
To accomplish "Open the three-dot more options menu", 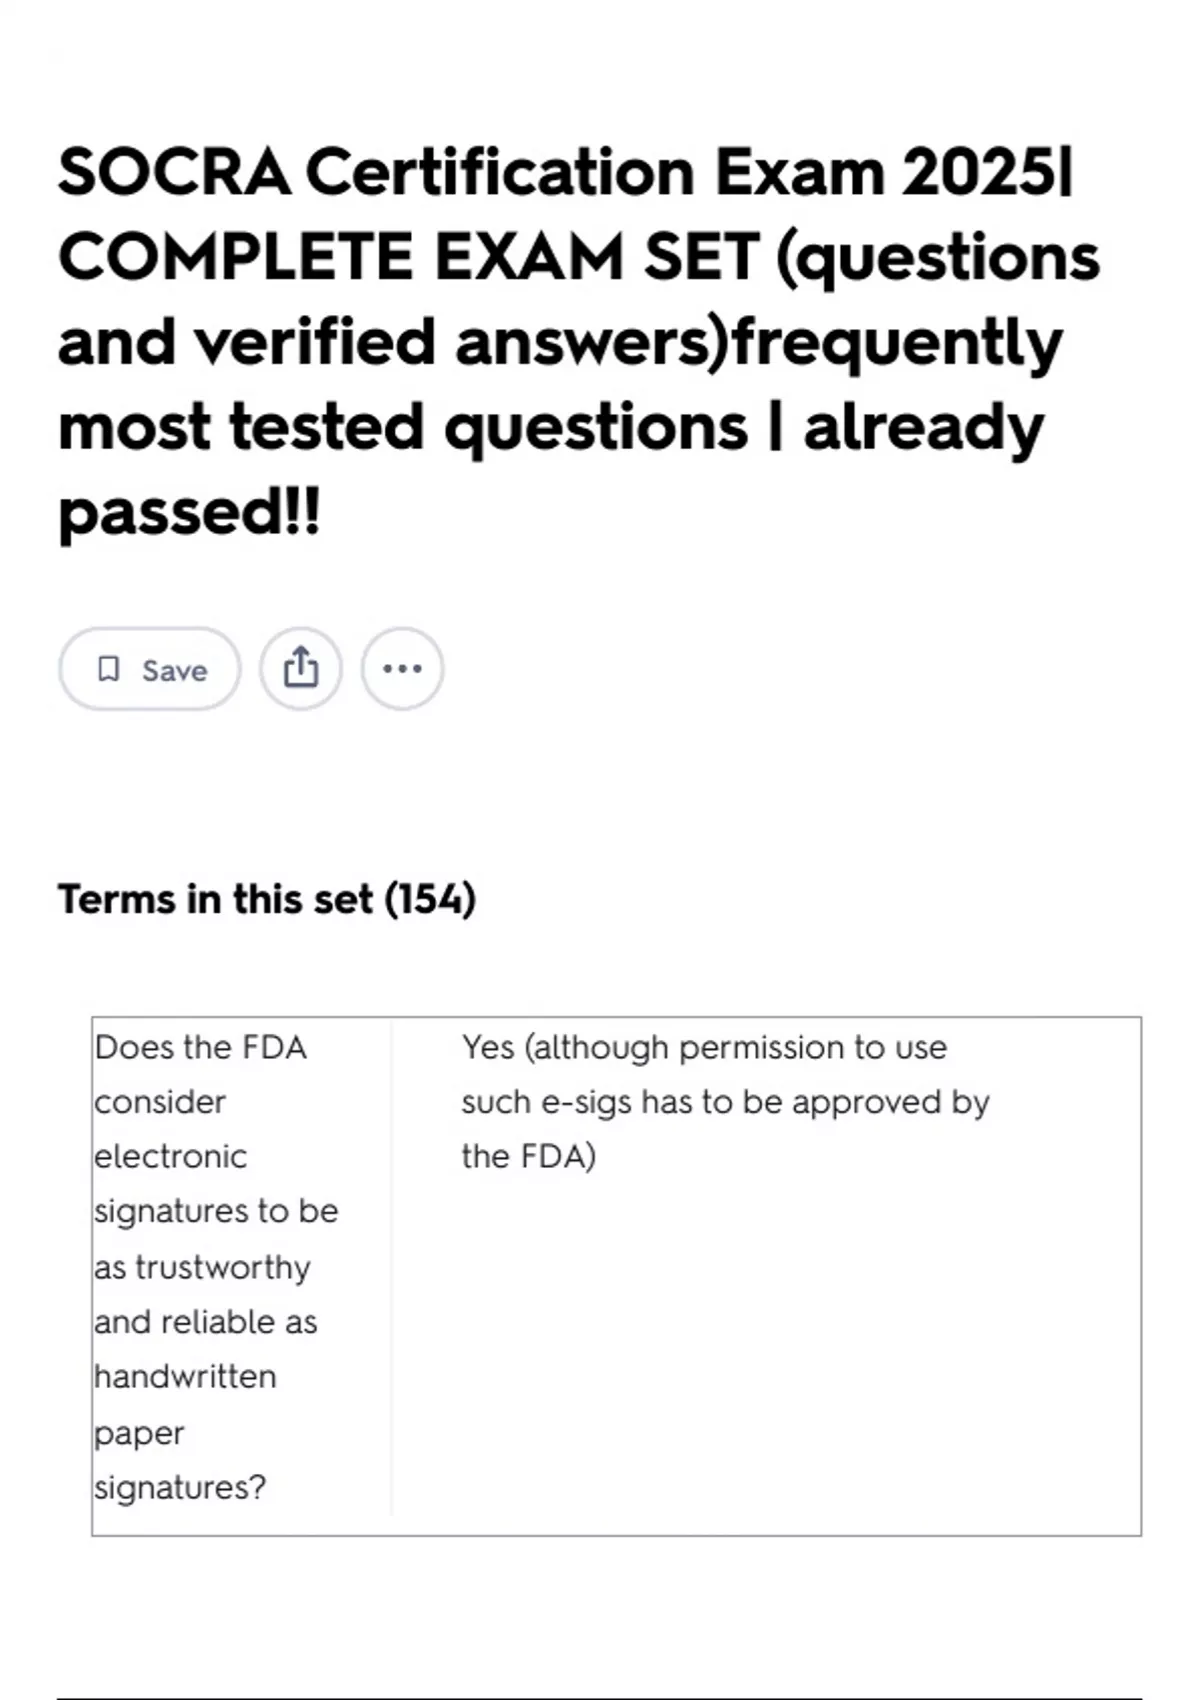I will (x=402, y=669).
